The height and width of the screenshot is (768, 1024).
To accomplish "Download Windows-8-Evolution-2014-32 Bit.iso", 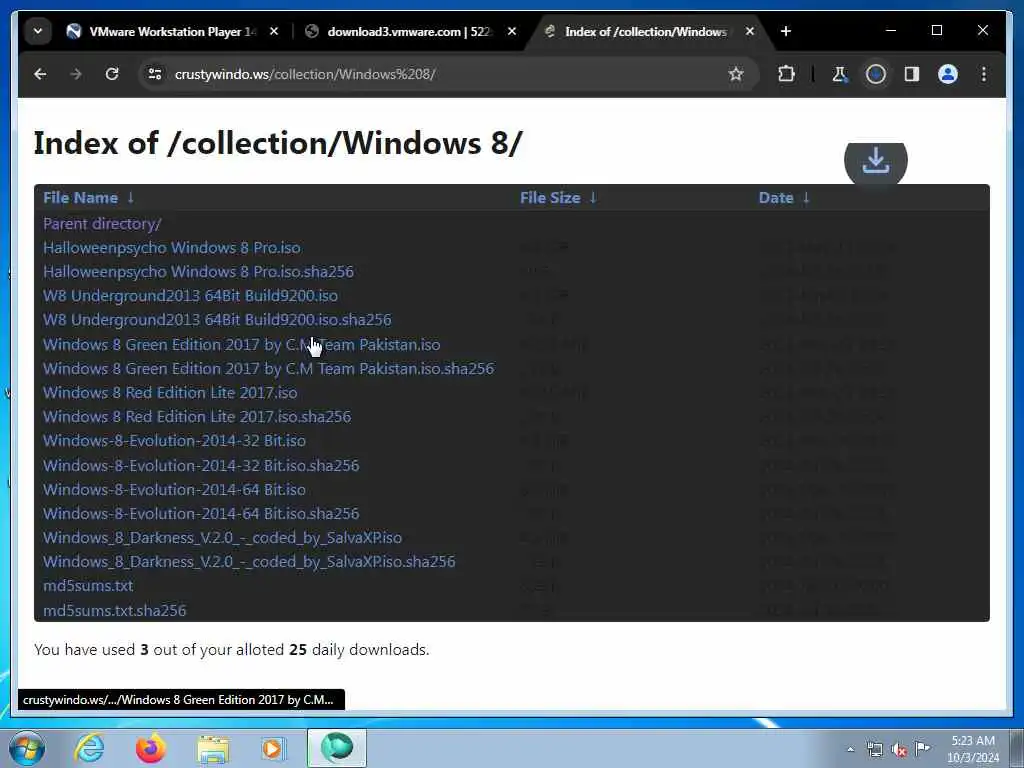I will (174, 441).
